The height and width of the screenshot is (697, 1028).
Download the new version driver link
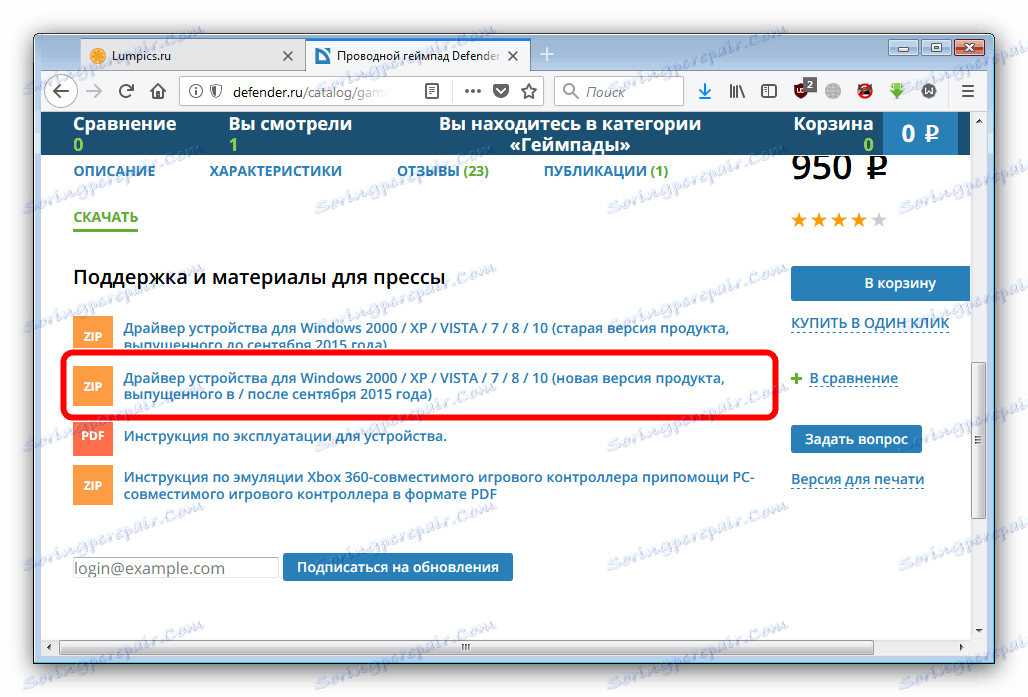click(424, 386)
